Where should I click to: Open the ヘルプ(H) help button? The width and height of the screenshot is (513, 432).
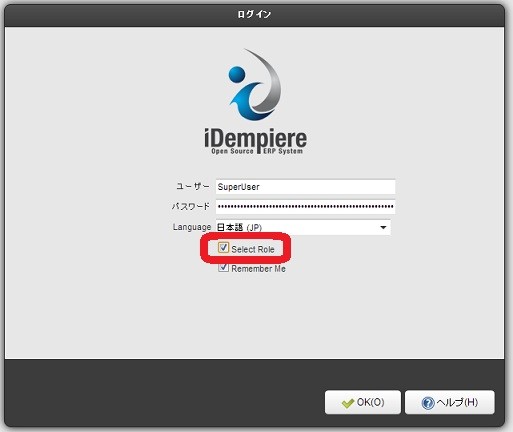pyautogui.click(x=450, y=402)
